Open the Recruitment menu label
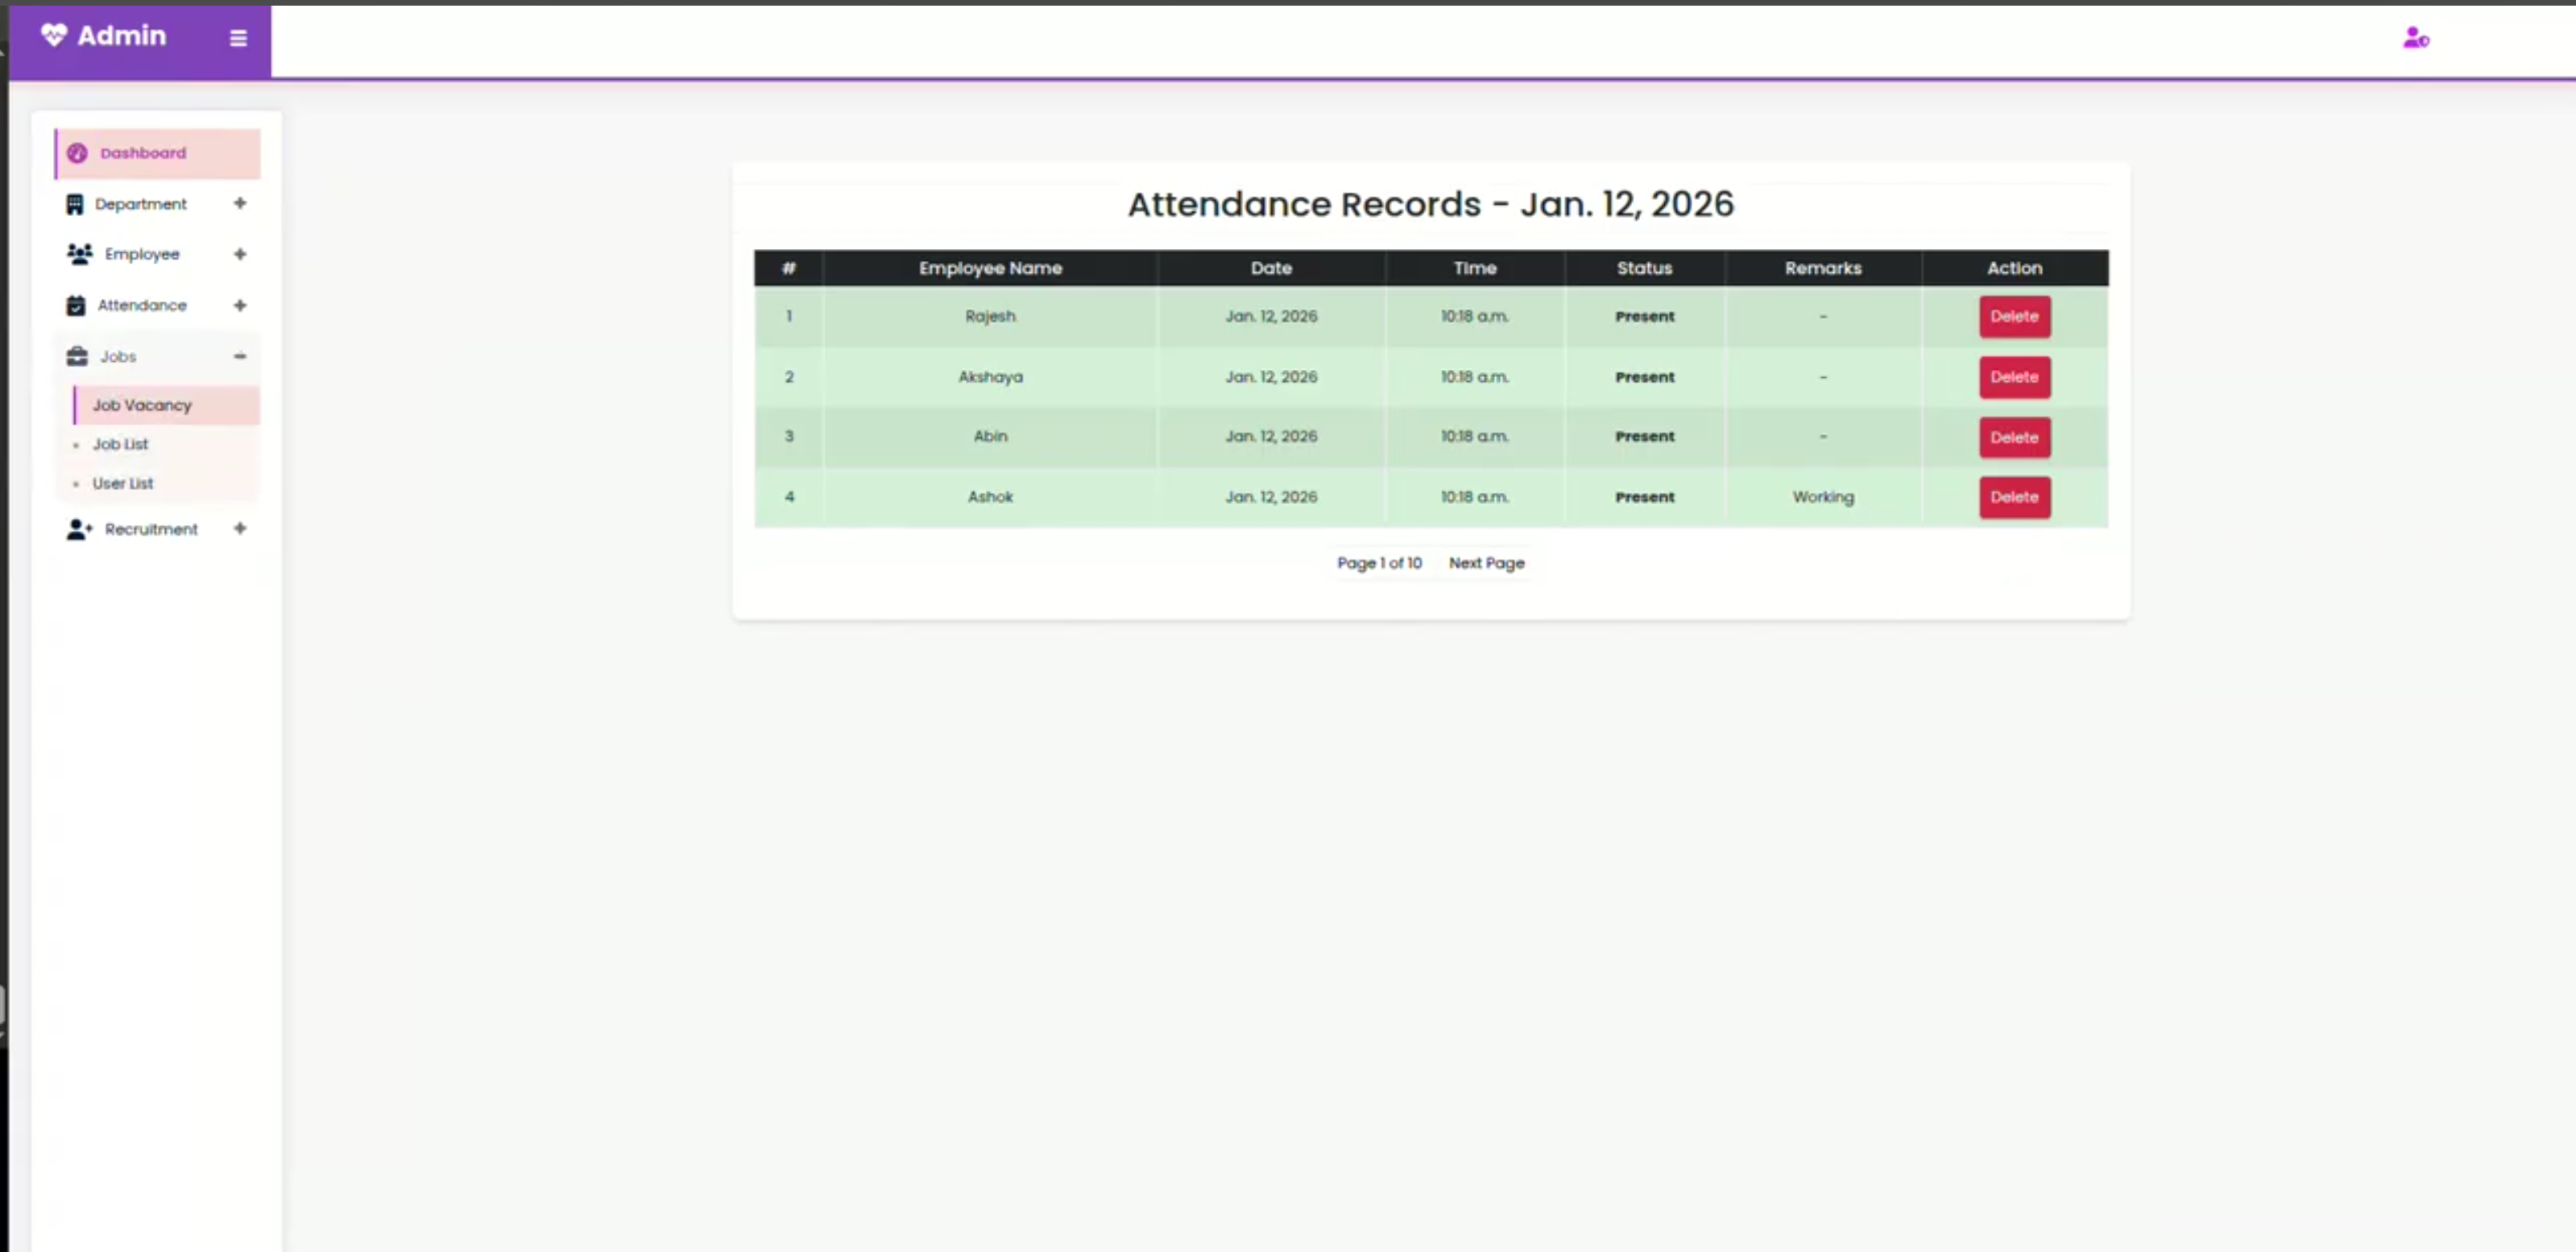Viewport: 2576px width, 1252px height. [151, 529]
